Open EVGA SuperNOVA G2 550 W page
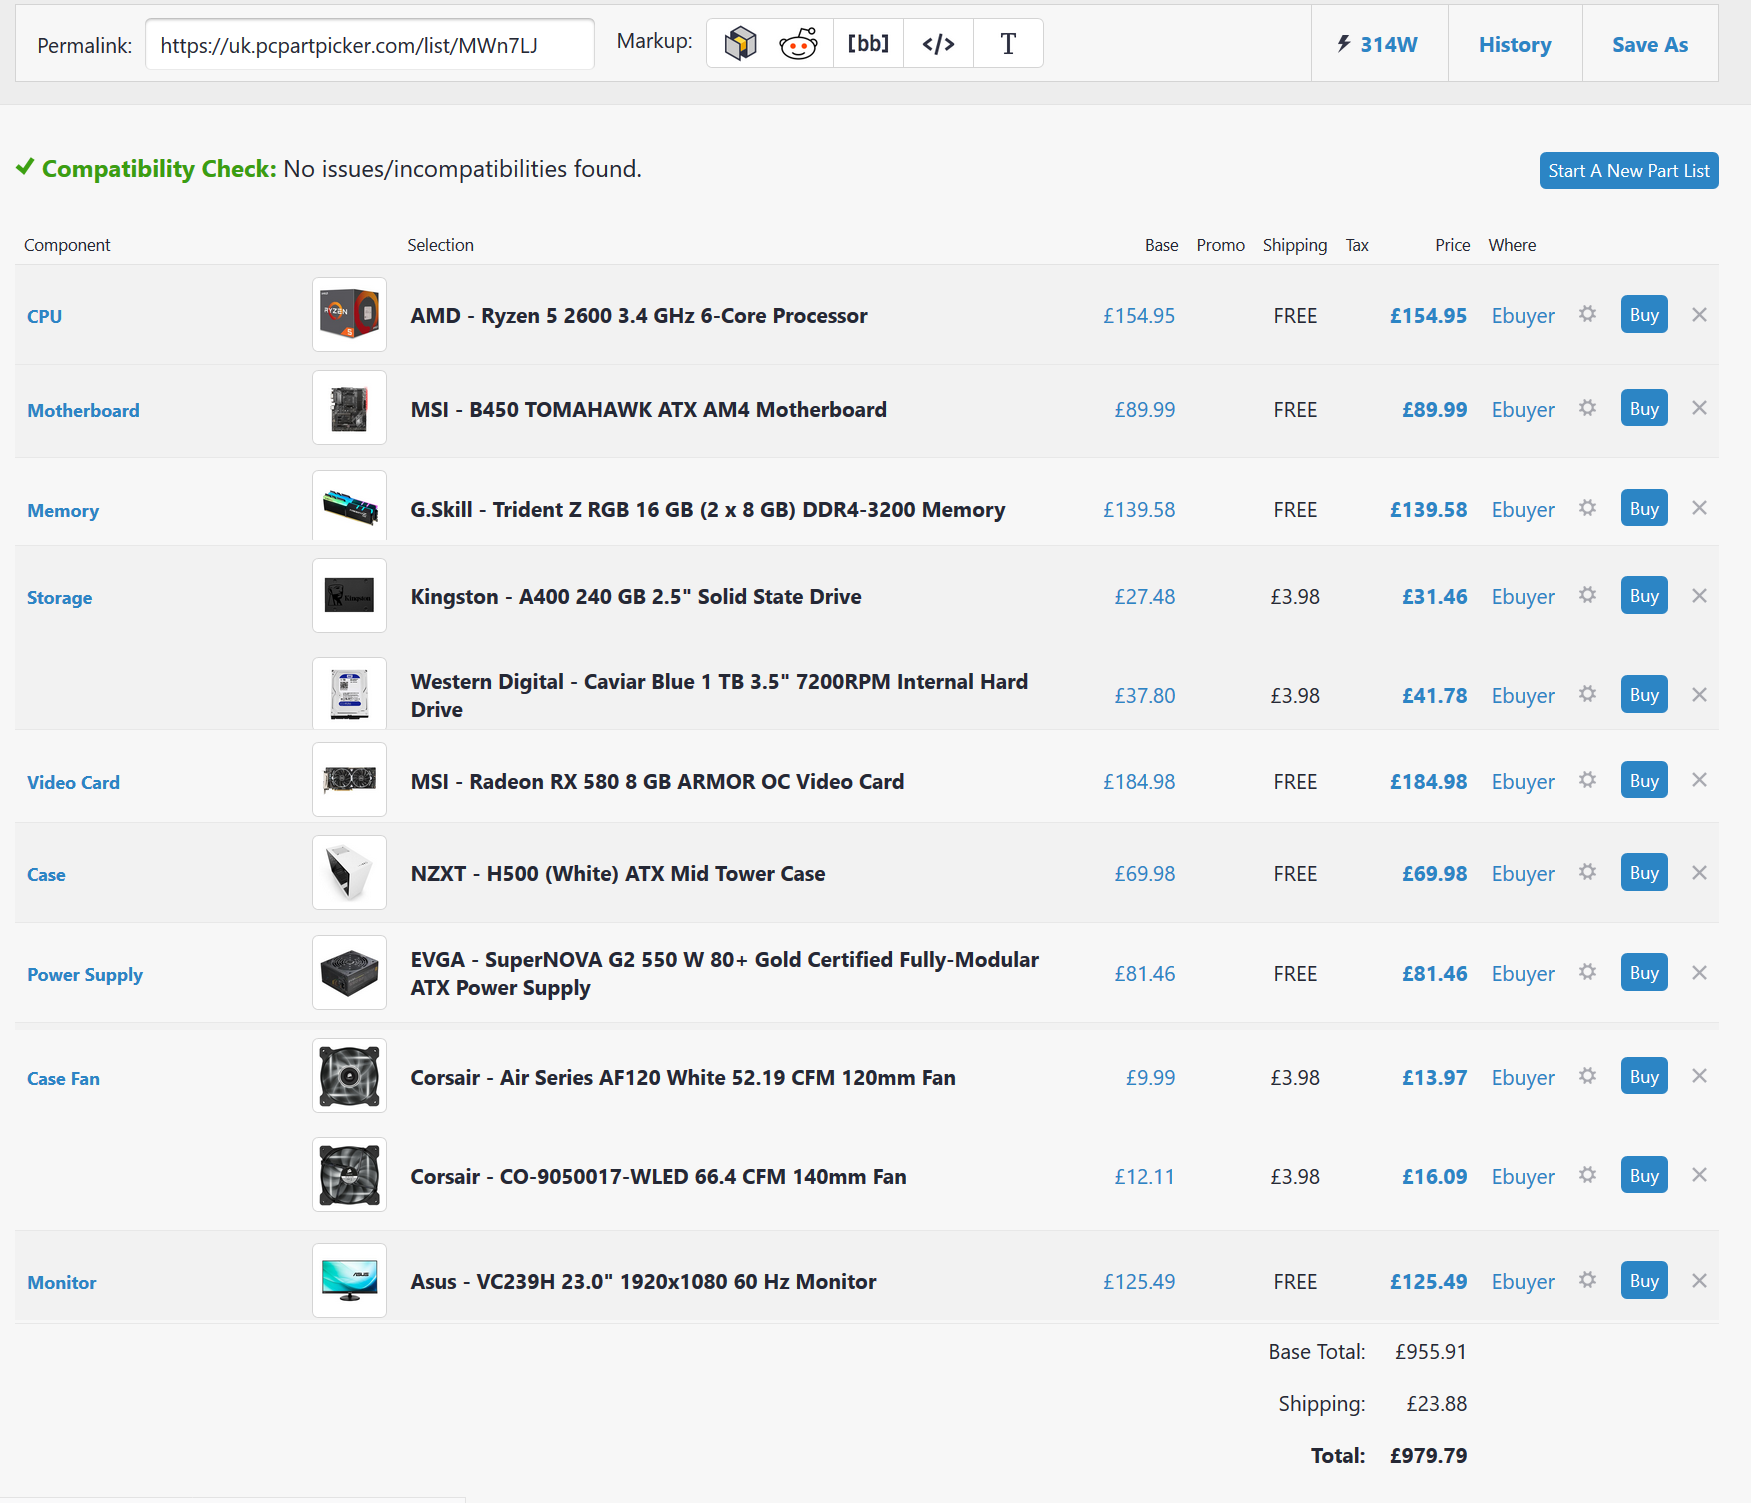 tap(724, 974)
